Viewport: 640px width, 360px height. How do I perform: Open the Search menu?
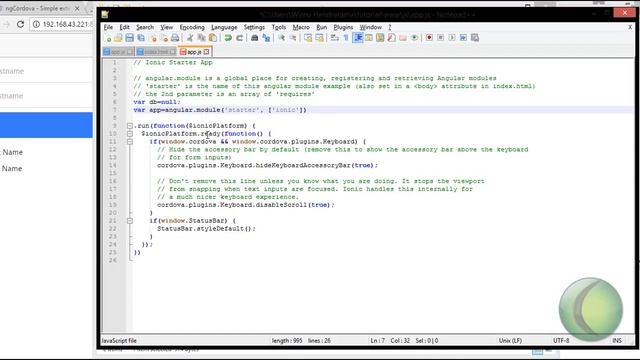click(145, 27)
